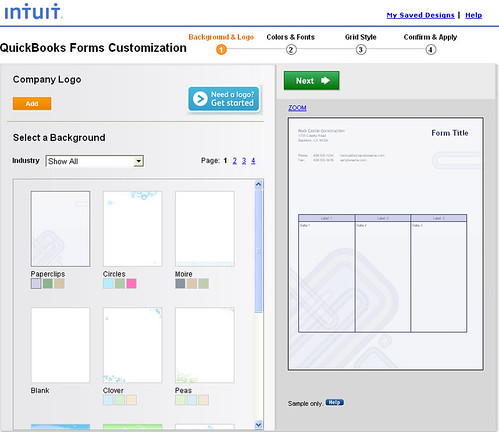The height and width of the screenshot is (432, 499).
Task: Click the form preview image
Action: pos(386,244)
